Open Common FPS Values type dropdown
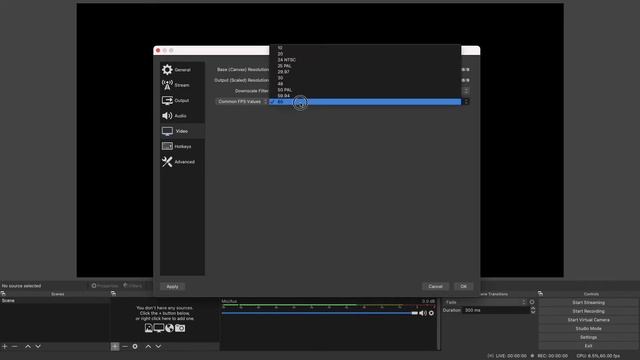The image size is (640, 360). (242, 102)
